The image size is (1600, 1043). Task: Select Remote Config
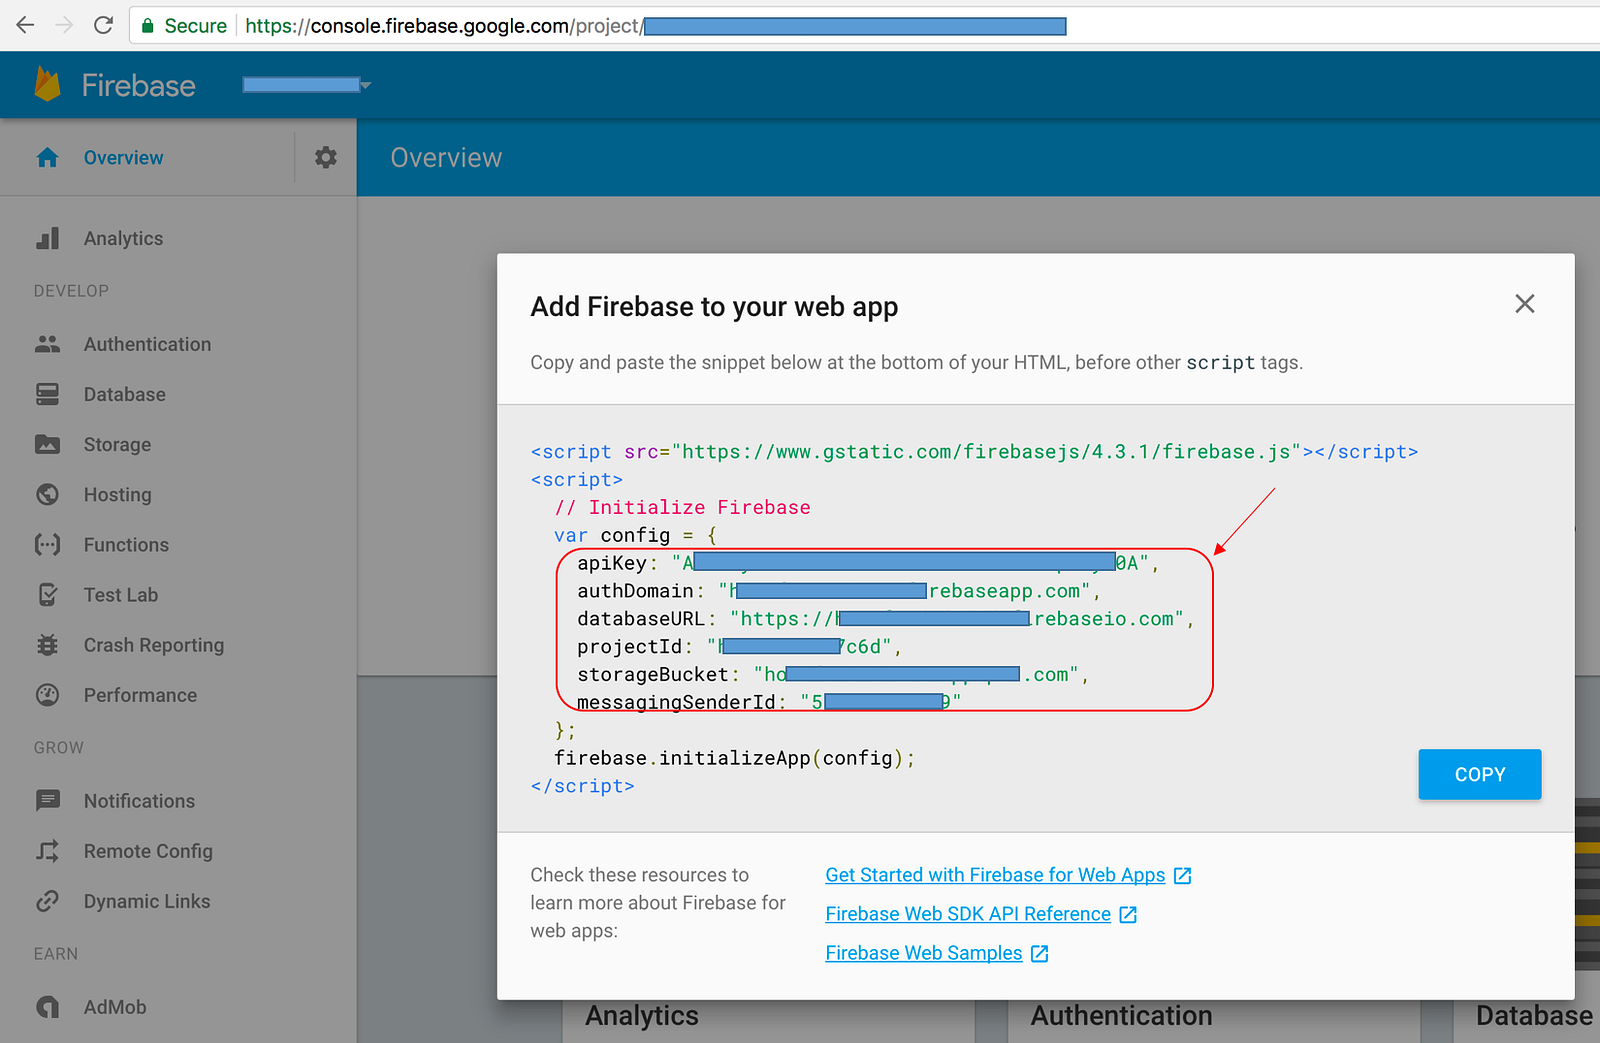click(x=148, y=851)
